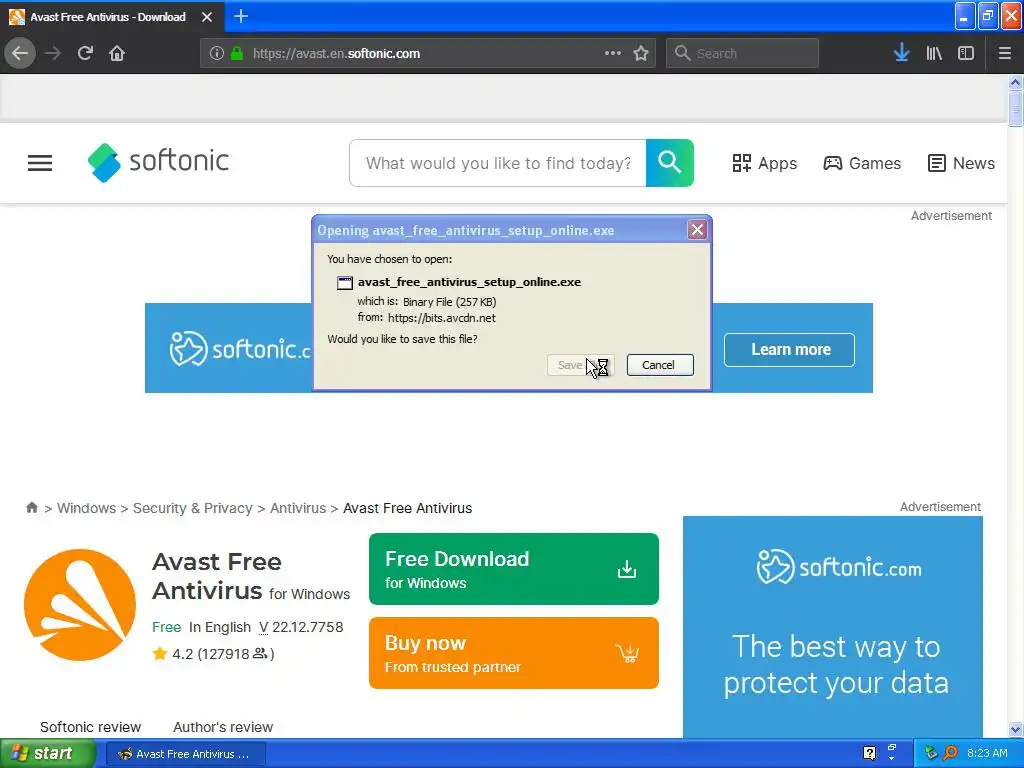Screen dimensions: 1024x768
Task: Open the Games section
Action: point(861,163)
